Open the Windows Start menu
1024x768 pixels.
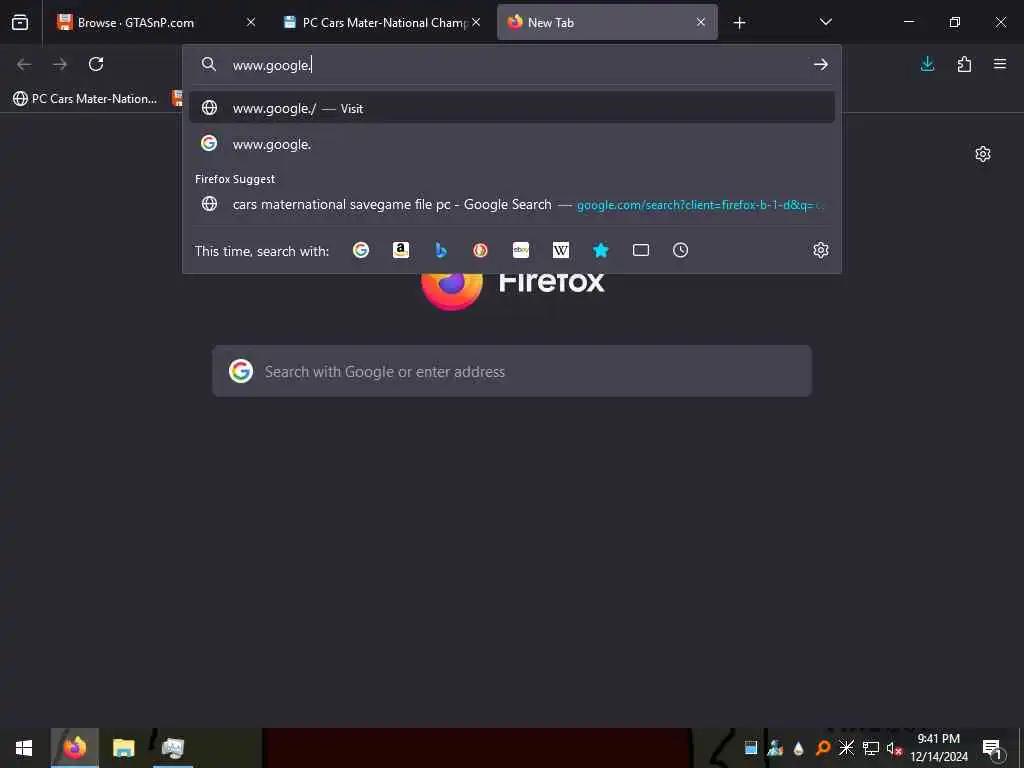(24, 748)
